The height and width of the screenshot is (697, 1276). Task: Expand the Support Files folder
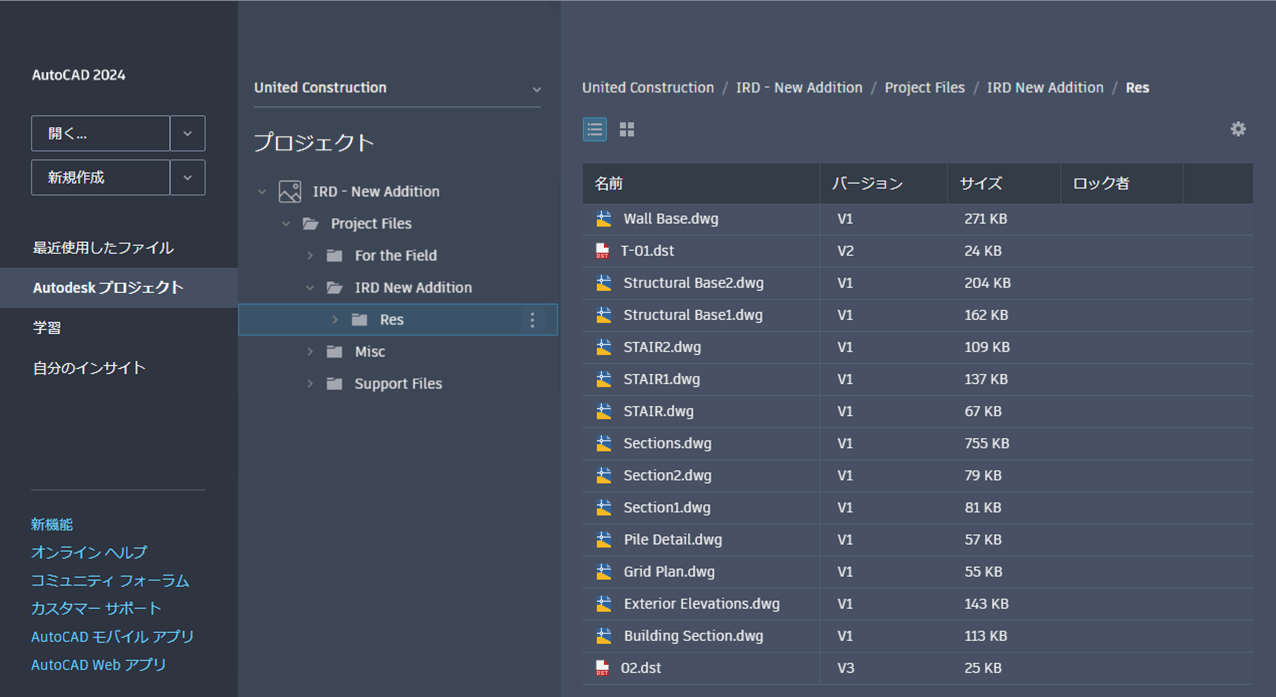310,384
